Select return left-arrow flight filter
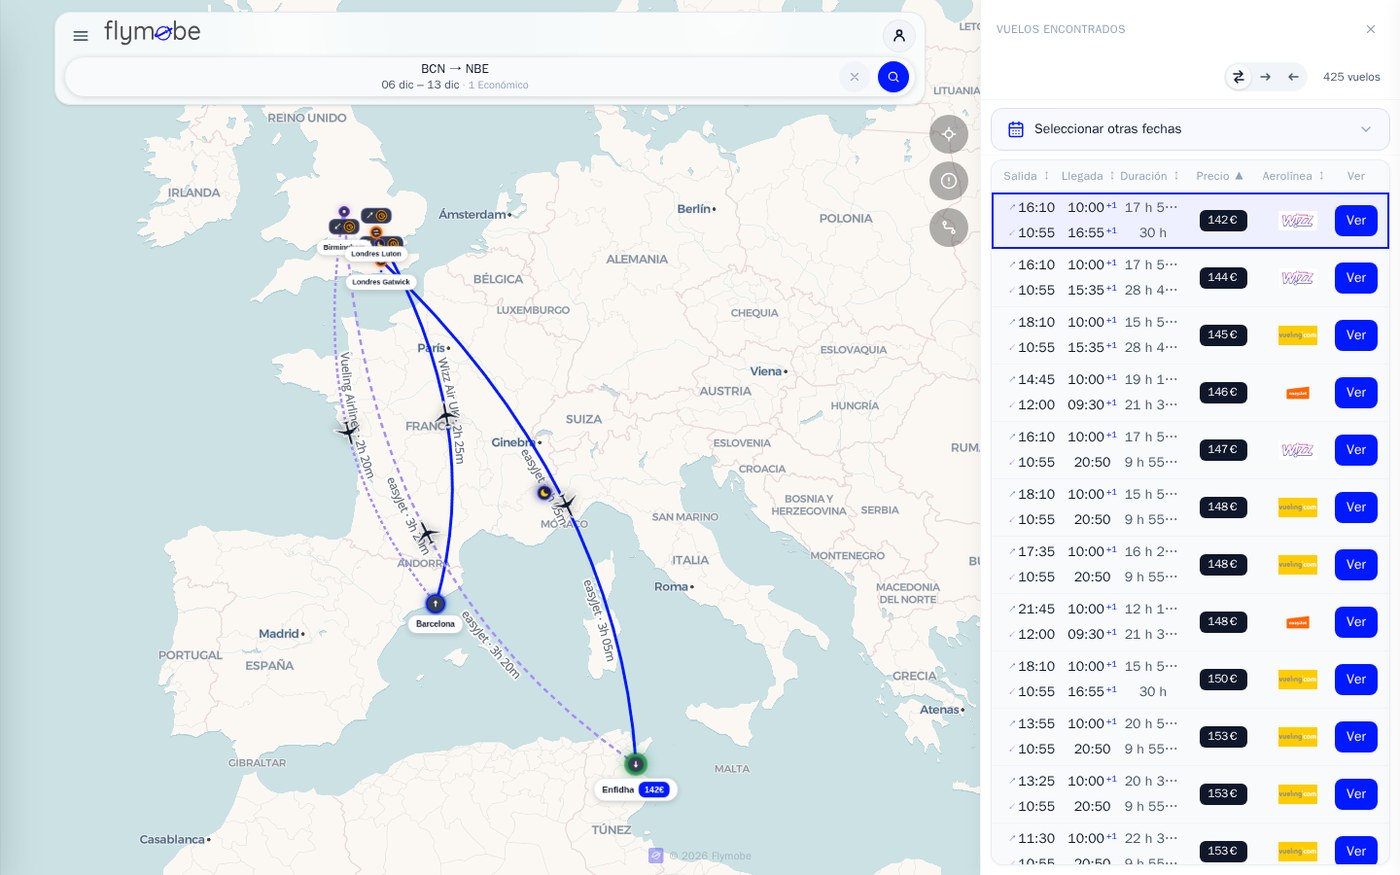Image resolution: width=1400 pixels, height=875 pixels. (x=1293, y=77)
